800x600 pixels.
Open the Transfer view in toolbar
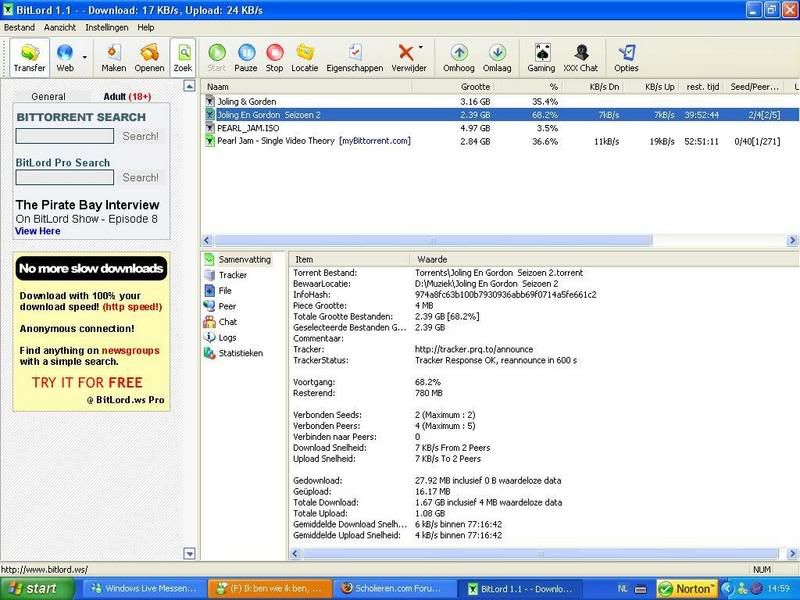click(30, 58)
